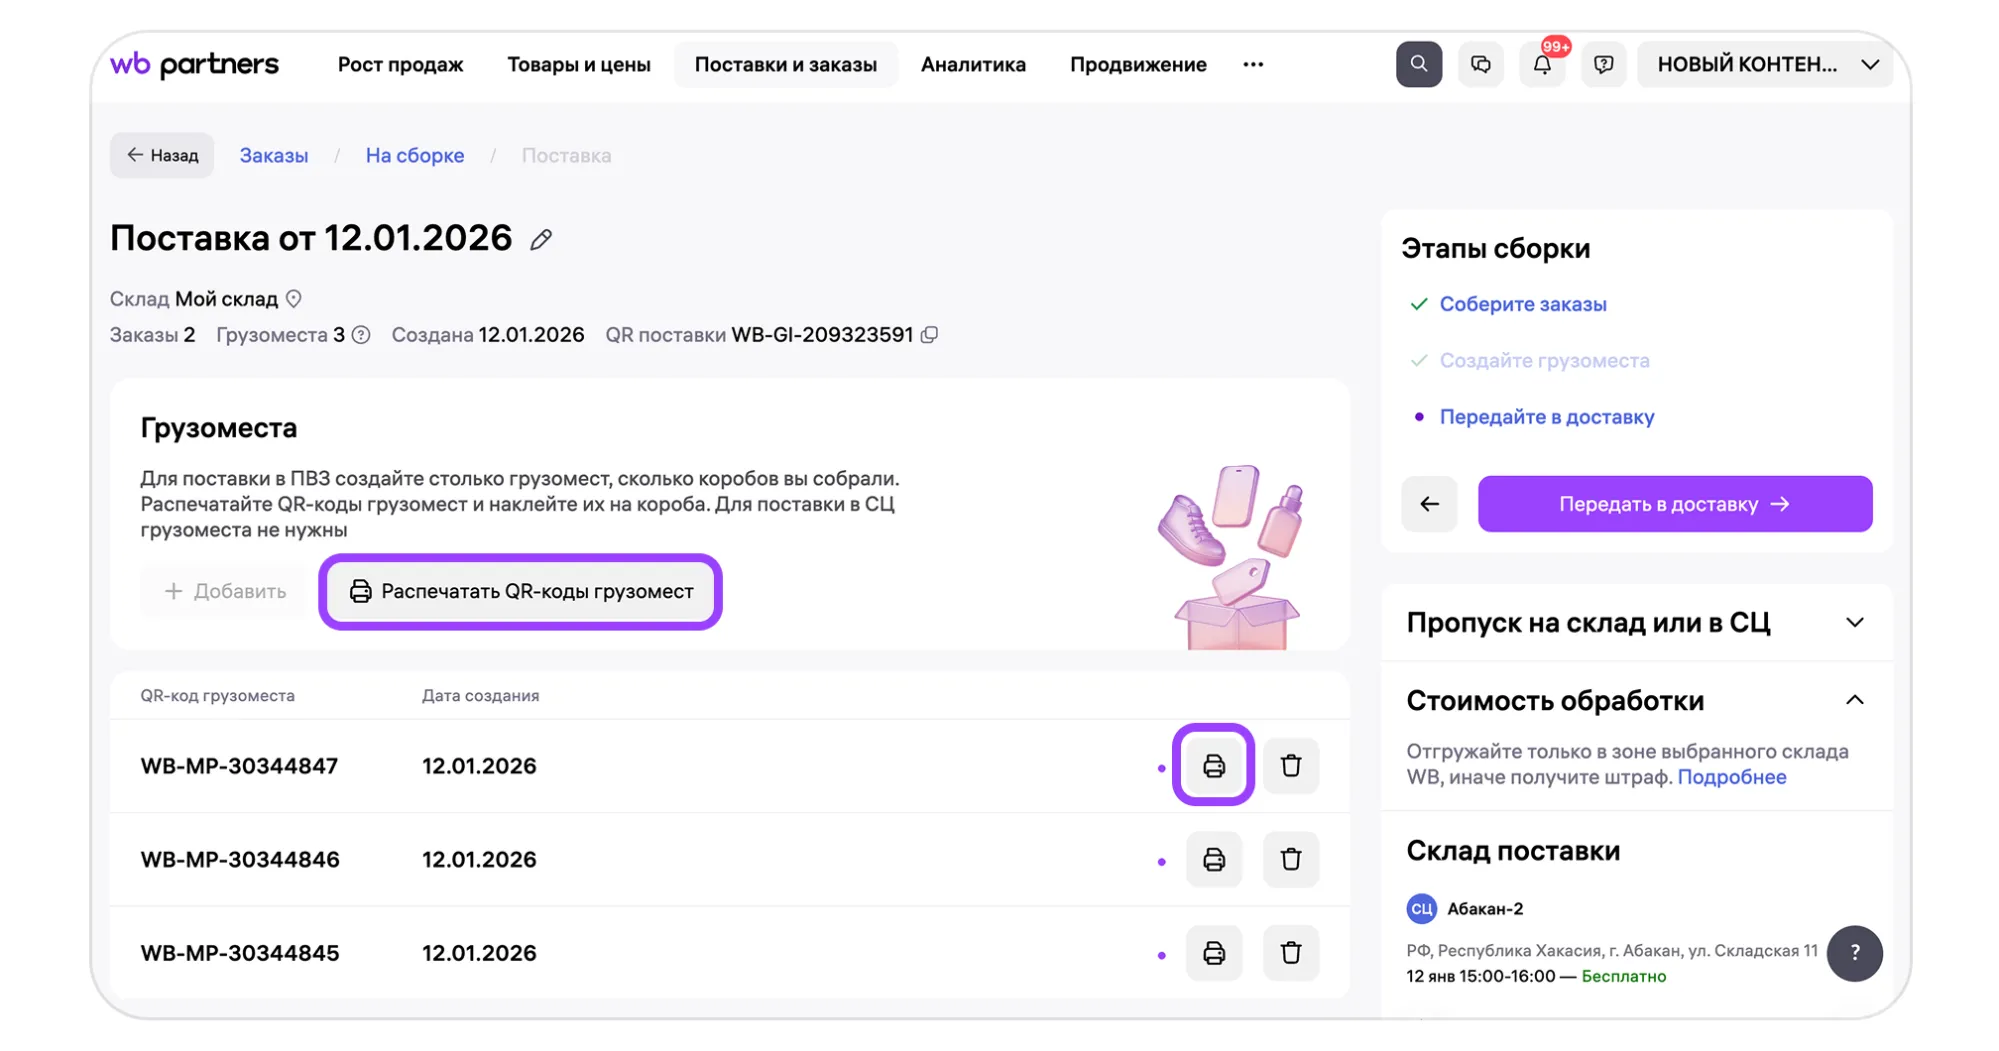1999x1051 pixels.
Task: Open the three-dots more menu in navigation
Action: click(1253, 64)
